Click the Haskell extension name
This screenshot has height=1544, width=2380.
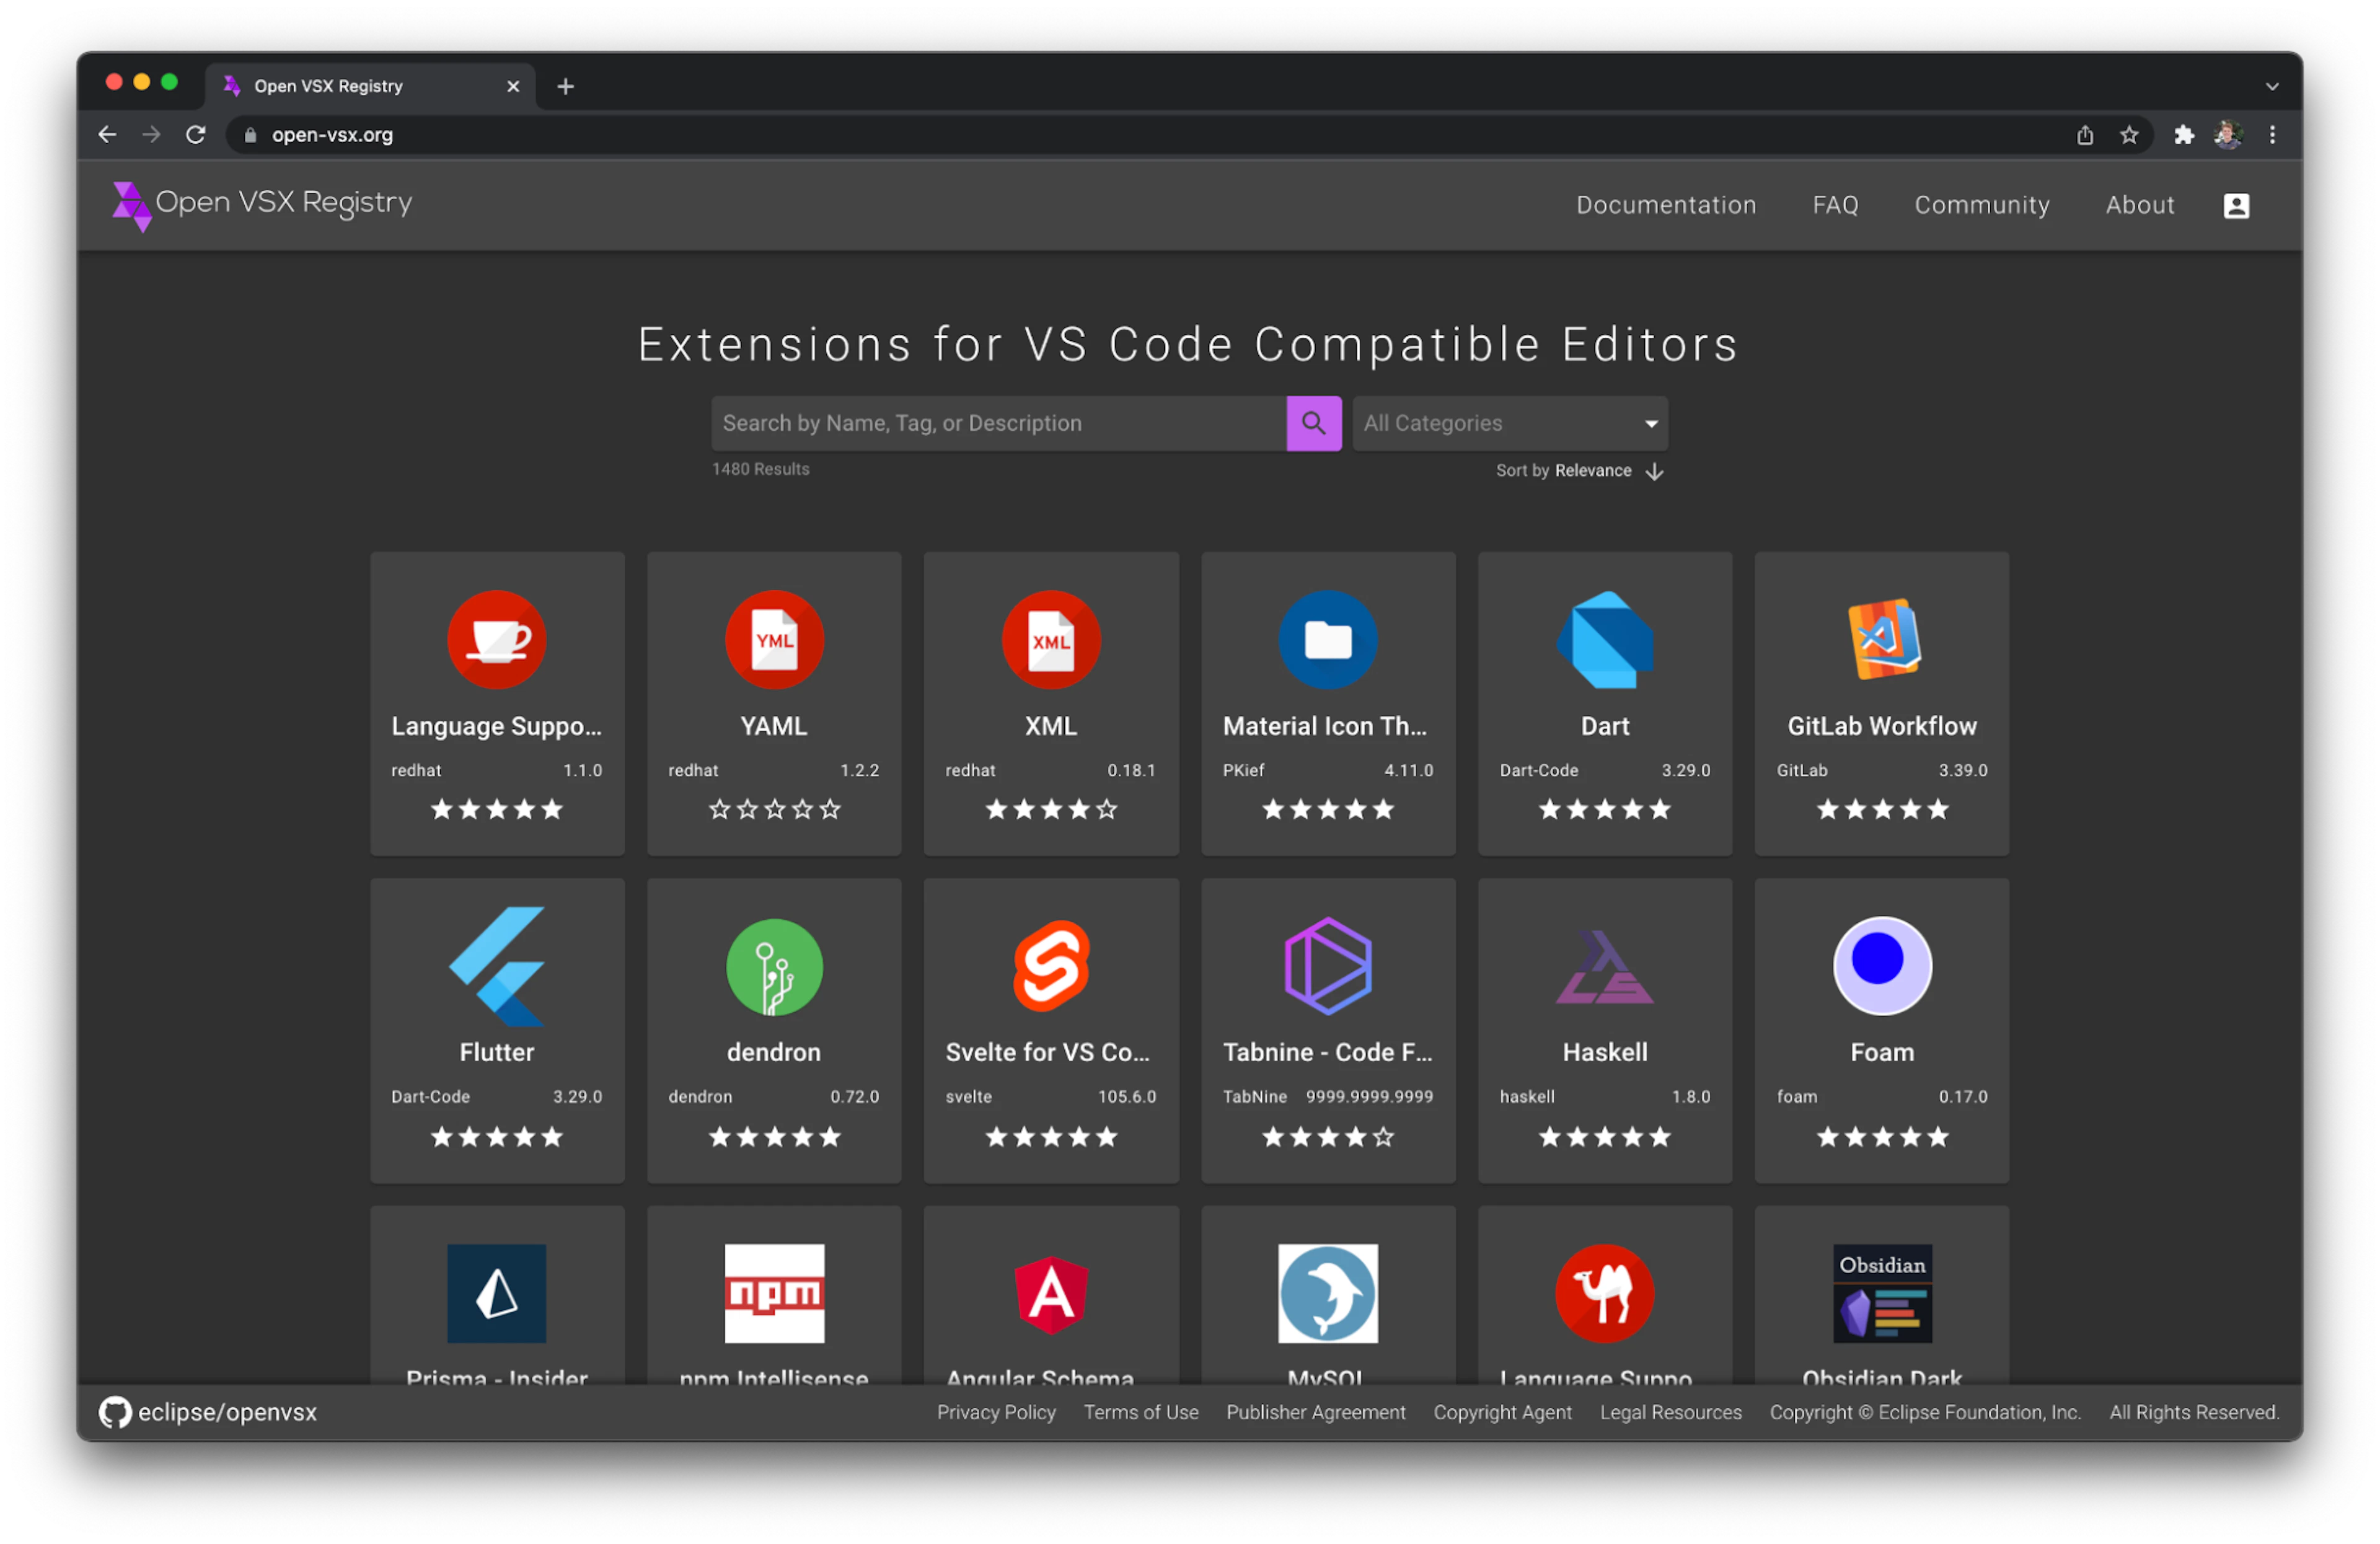click(1605, 1052)
